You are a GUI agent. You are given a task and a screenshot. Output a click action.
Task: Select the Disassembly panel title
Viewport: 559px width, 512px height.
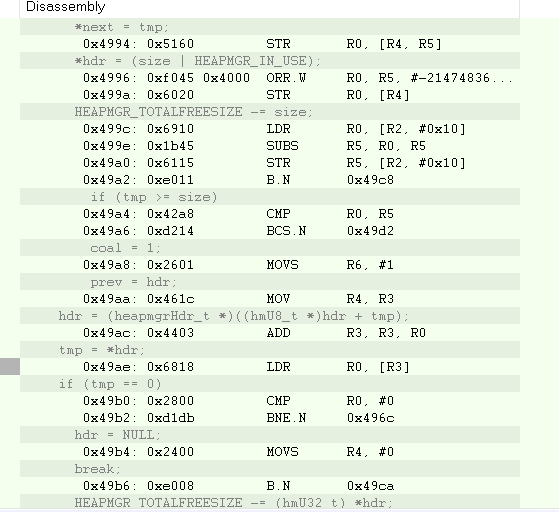point(66,6)
